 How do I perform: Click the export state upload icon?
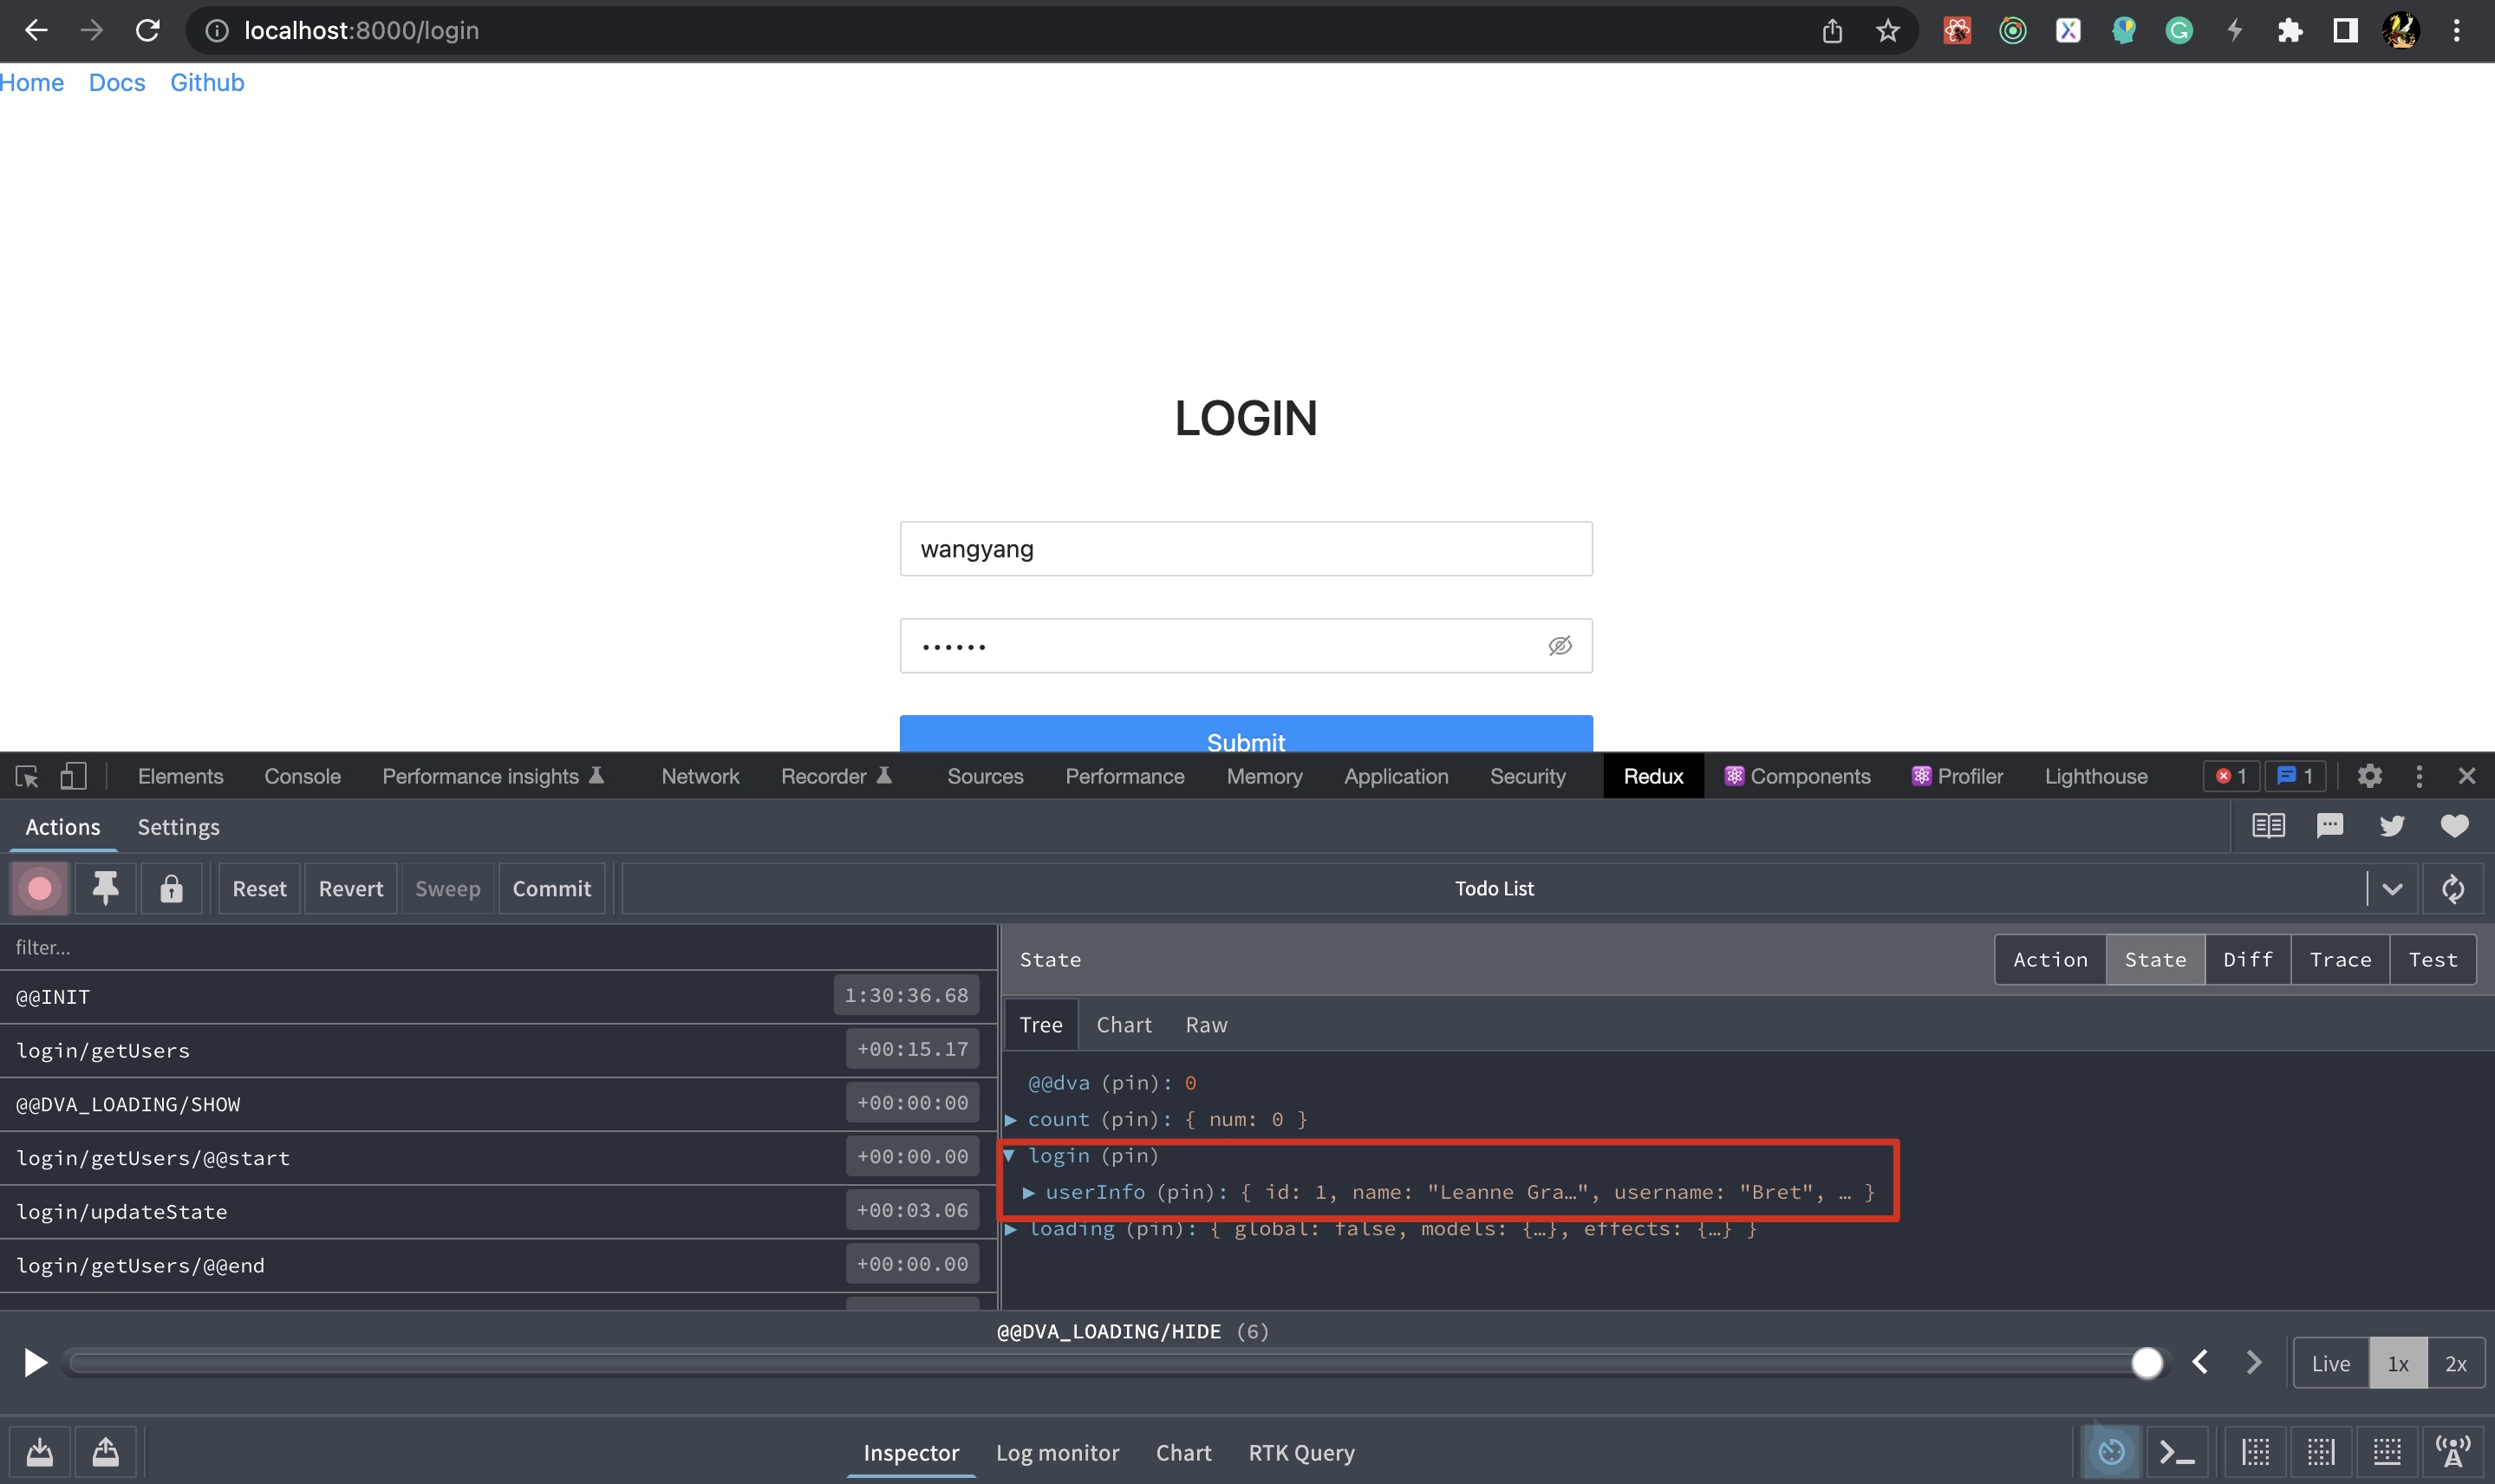tap(105, 1452)
